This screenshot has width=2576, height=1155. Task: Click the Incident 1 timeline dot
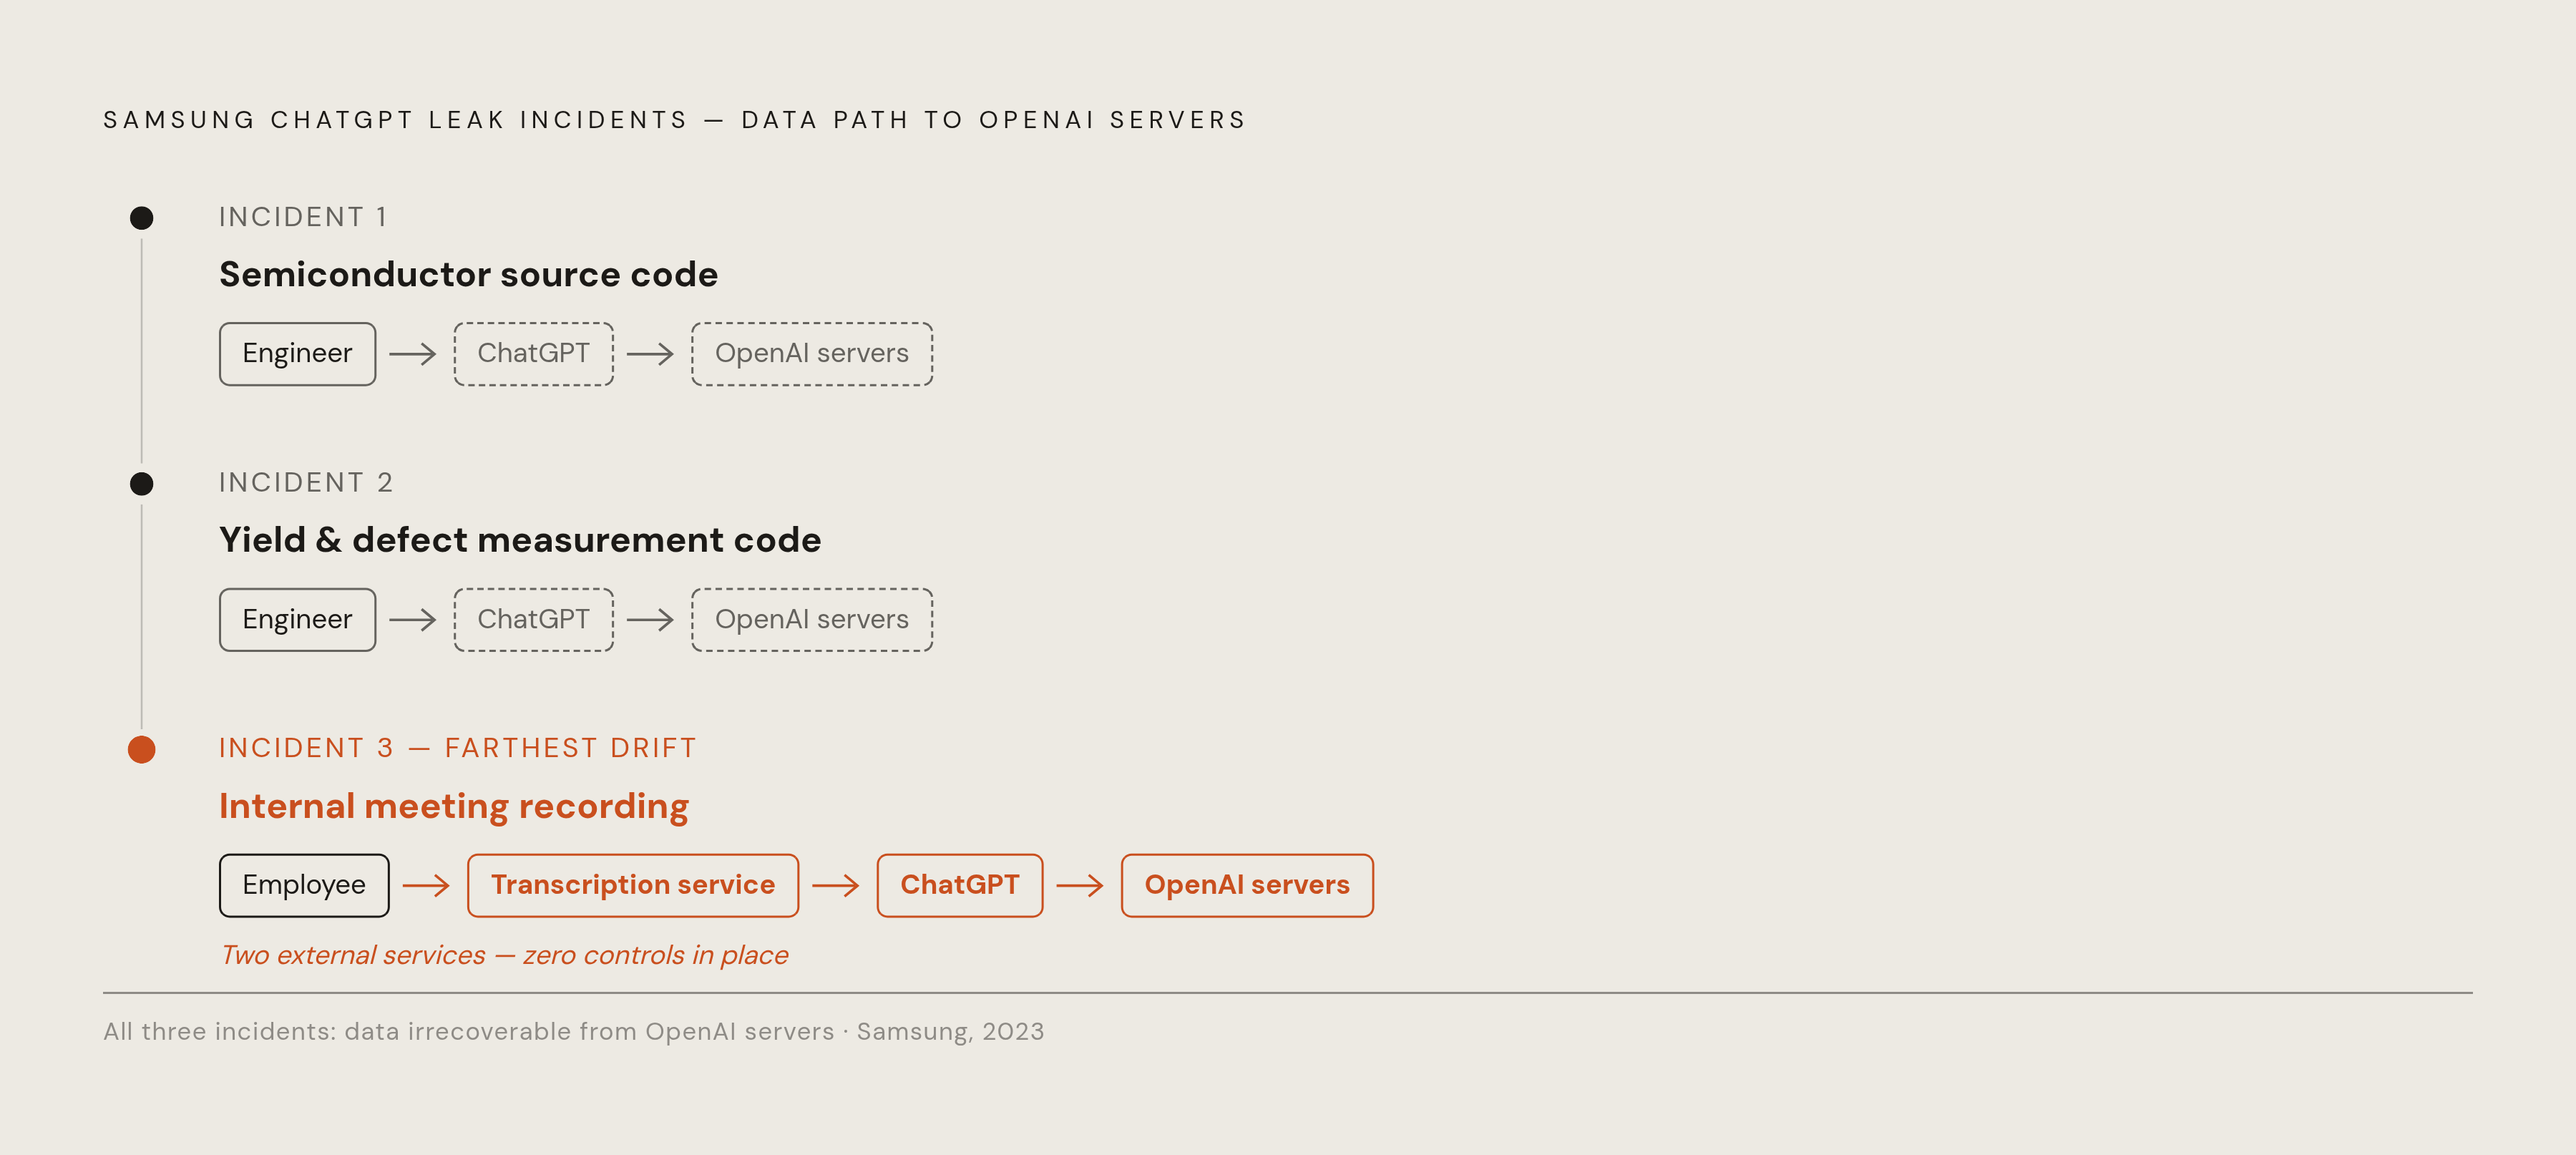[142, 218]
